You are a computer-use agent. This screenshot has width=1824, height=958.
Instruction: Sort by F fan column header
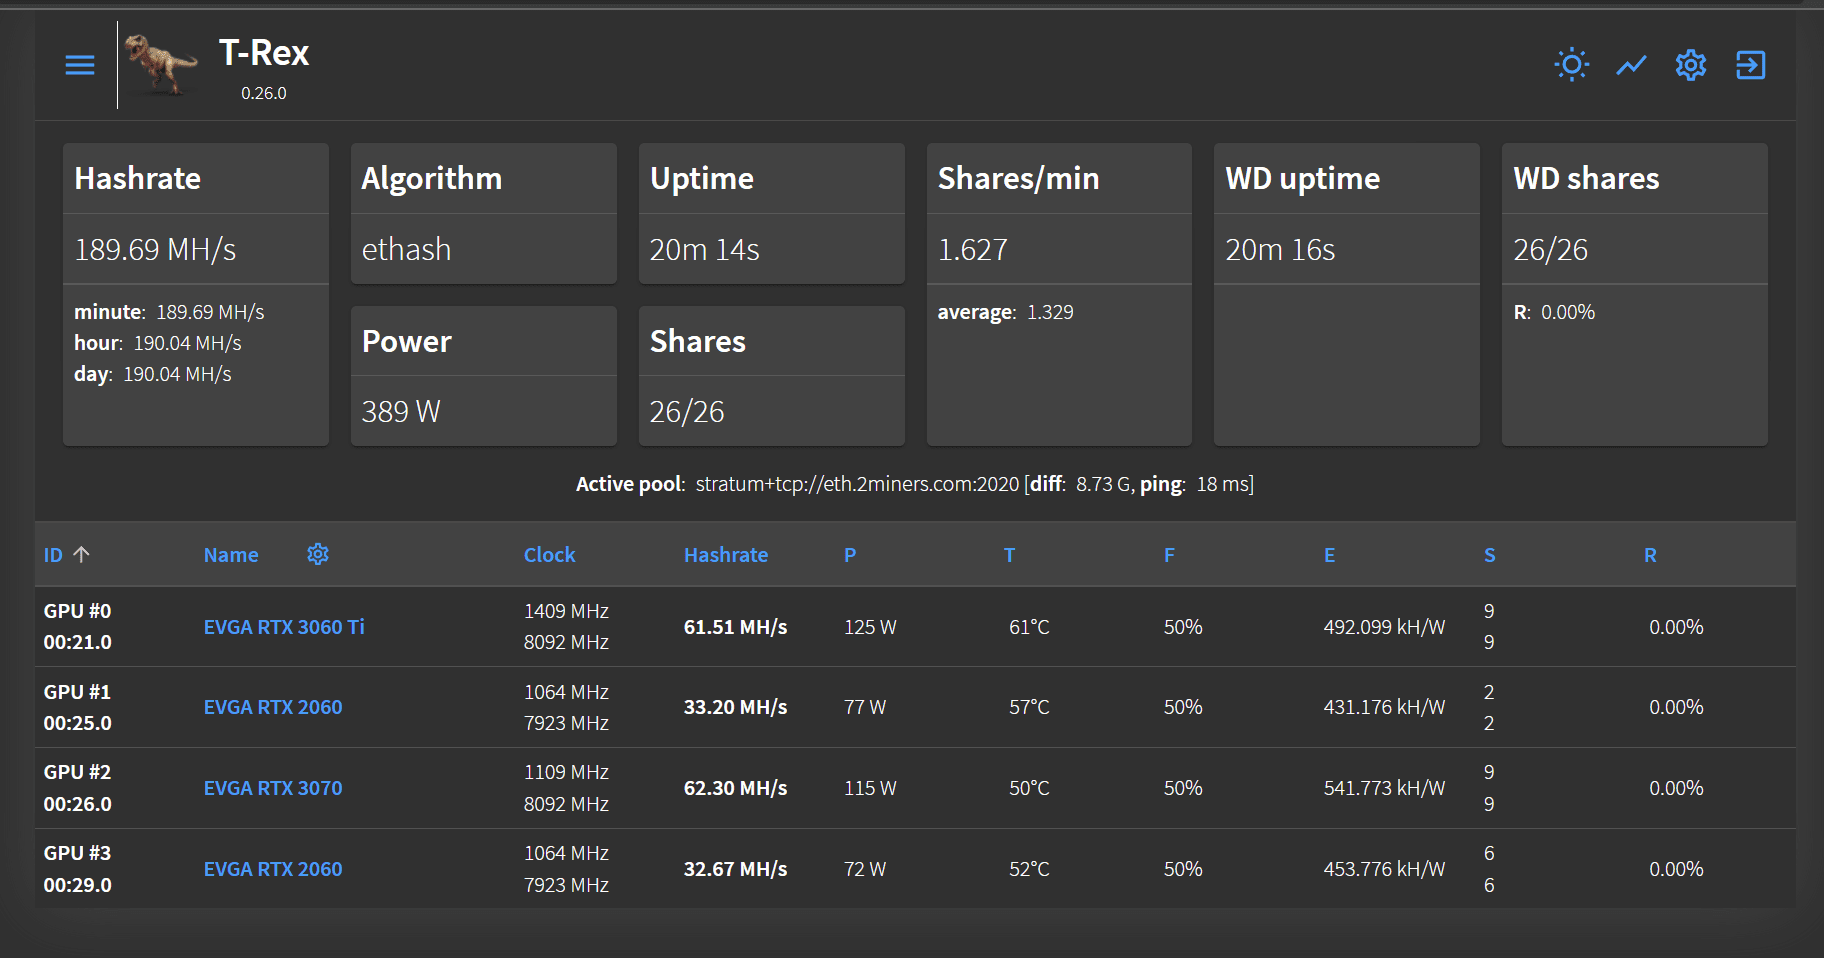tap(1169, 555)
